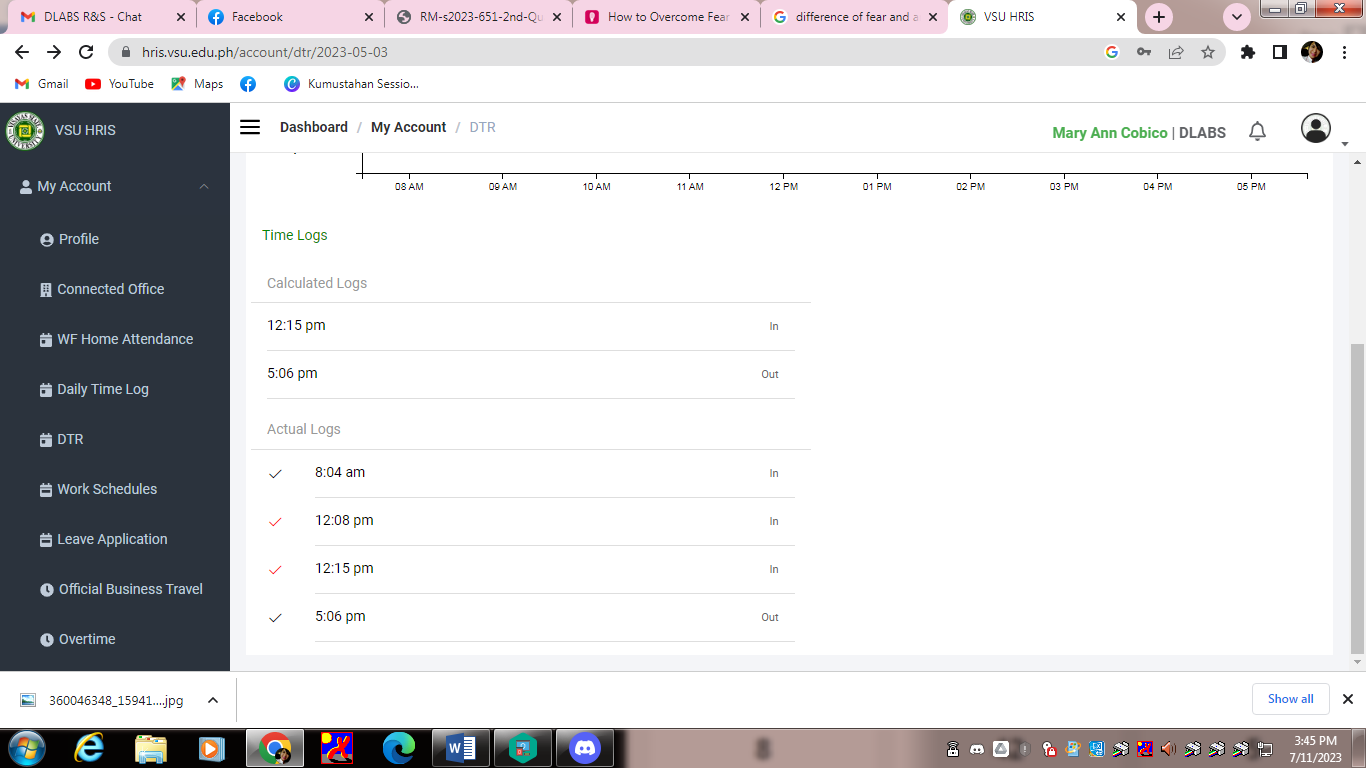
Task: Open the user avatar menu
Action: pyautogui.click(x=1315, y=129)
